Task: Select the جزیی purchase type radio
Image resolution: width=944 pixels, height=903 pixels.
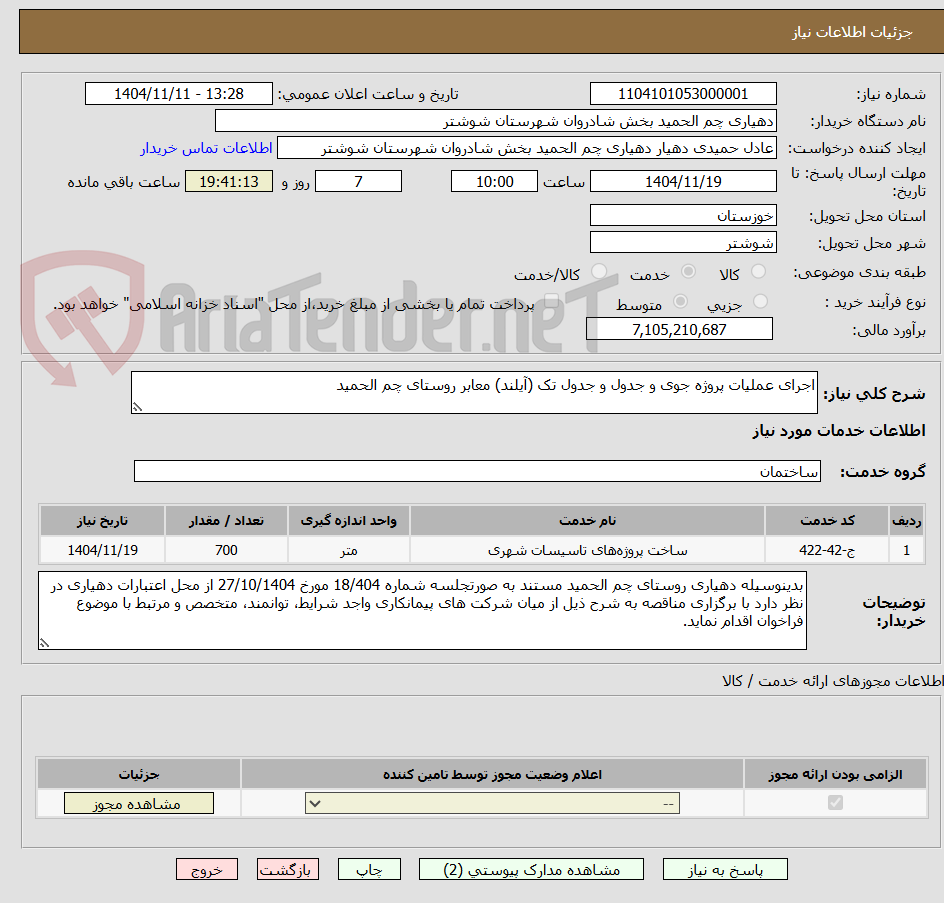Action: pyautogui.click(x=760, y=302)
